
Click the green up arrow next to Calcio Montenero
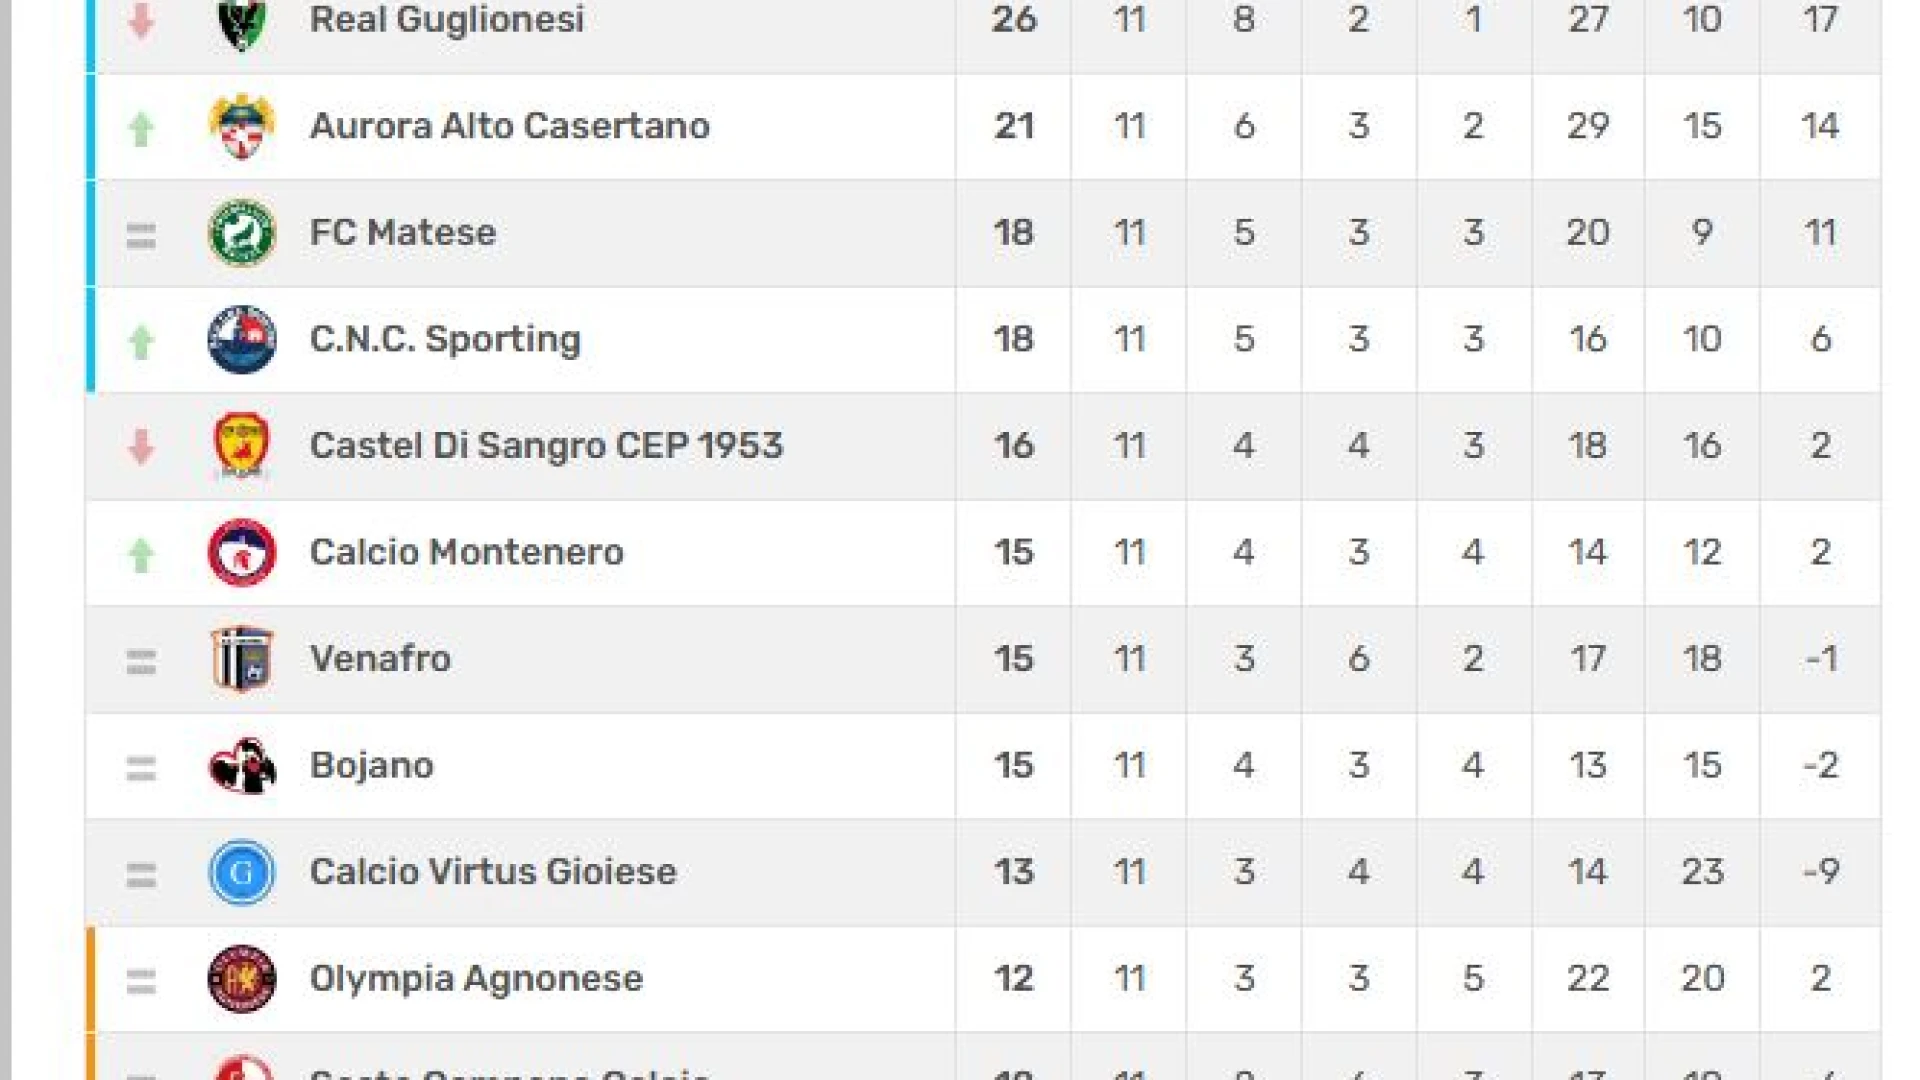pyautogui.click(x=141, y=555)
